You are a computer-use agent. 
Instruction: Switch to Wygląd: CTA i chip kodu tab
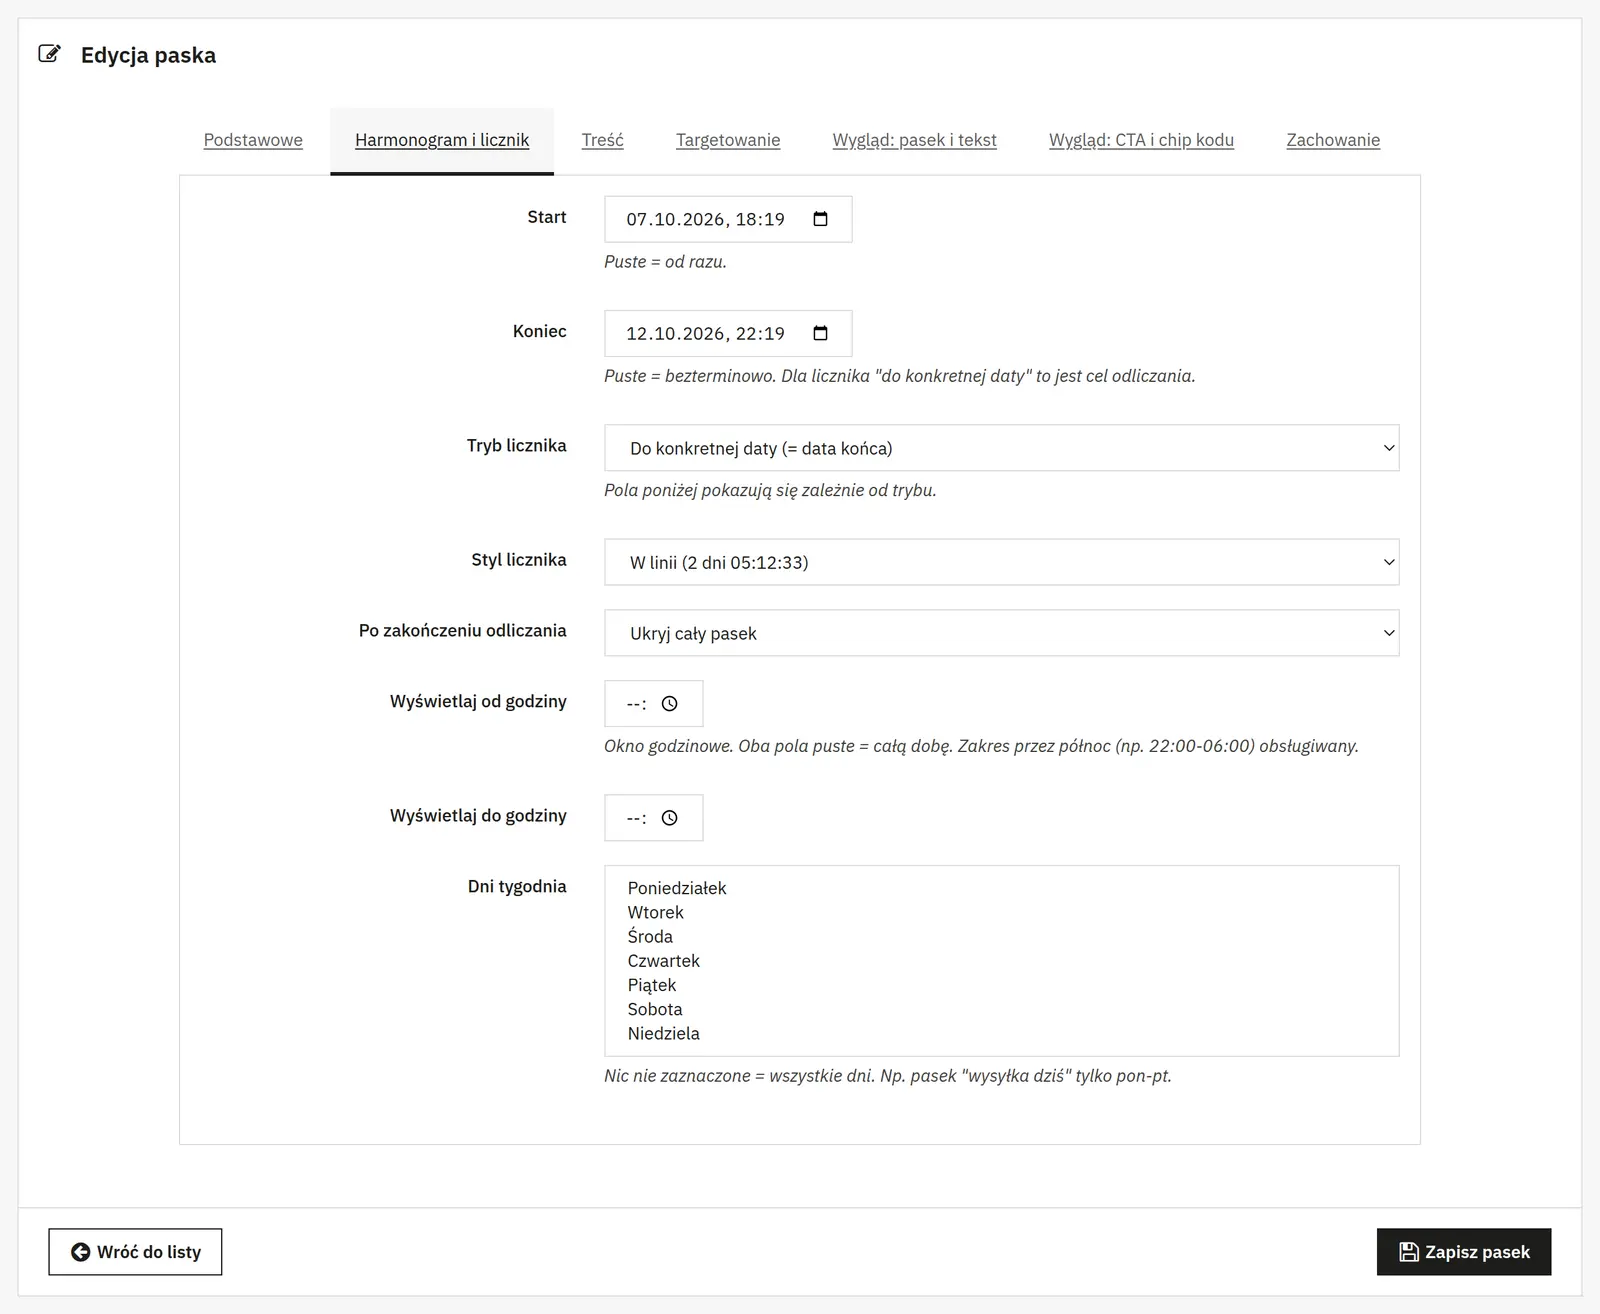[x=1141, y=140]
